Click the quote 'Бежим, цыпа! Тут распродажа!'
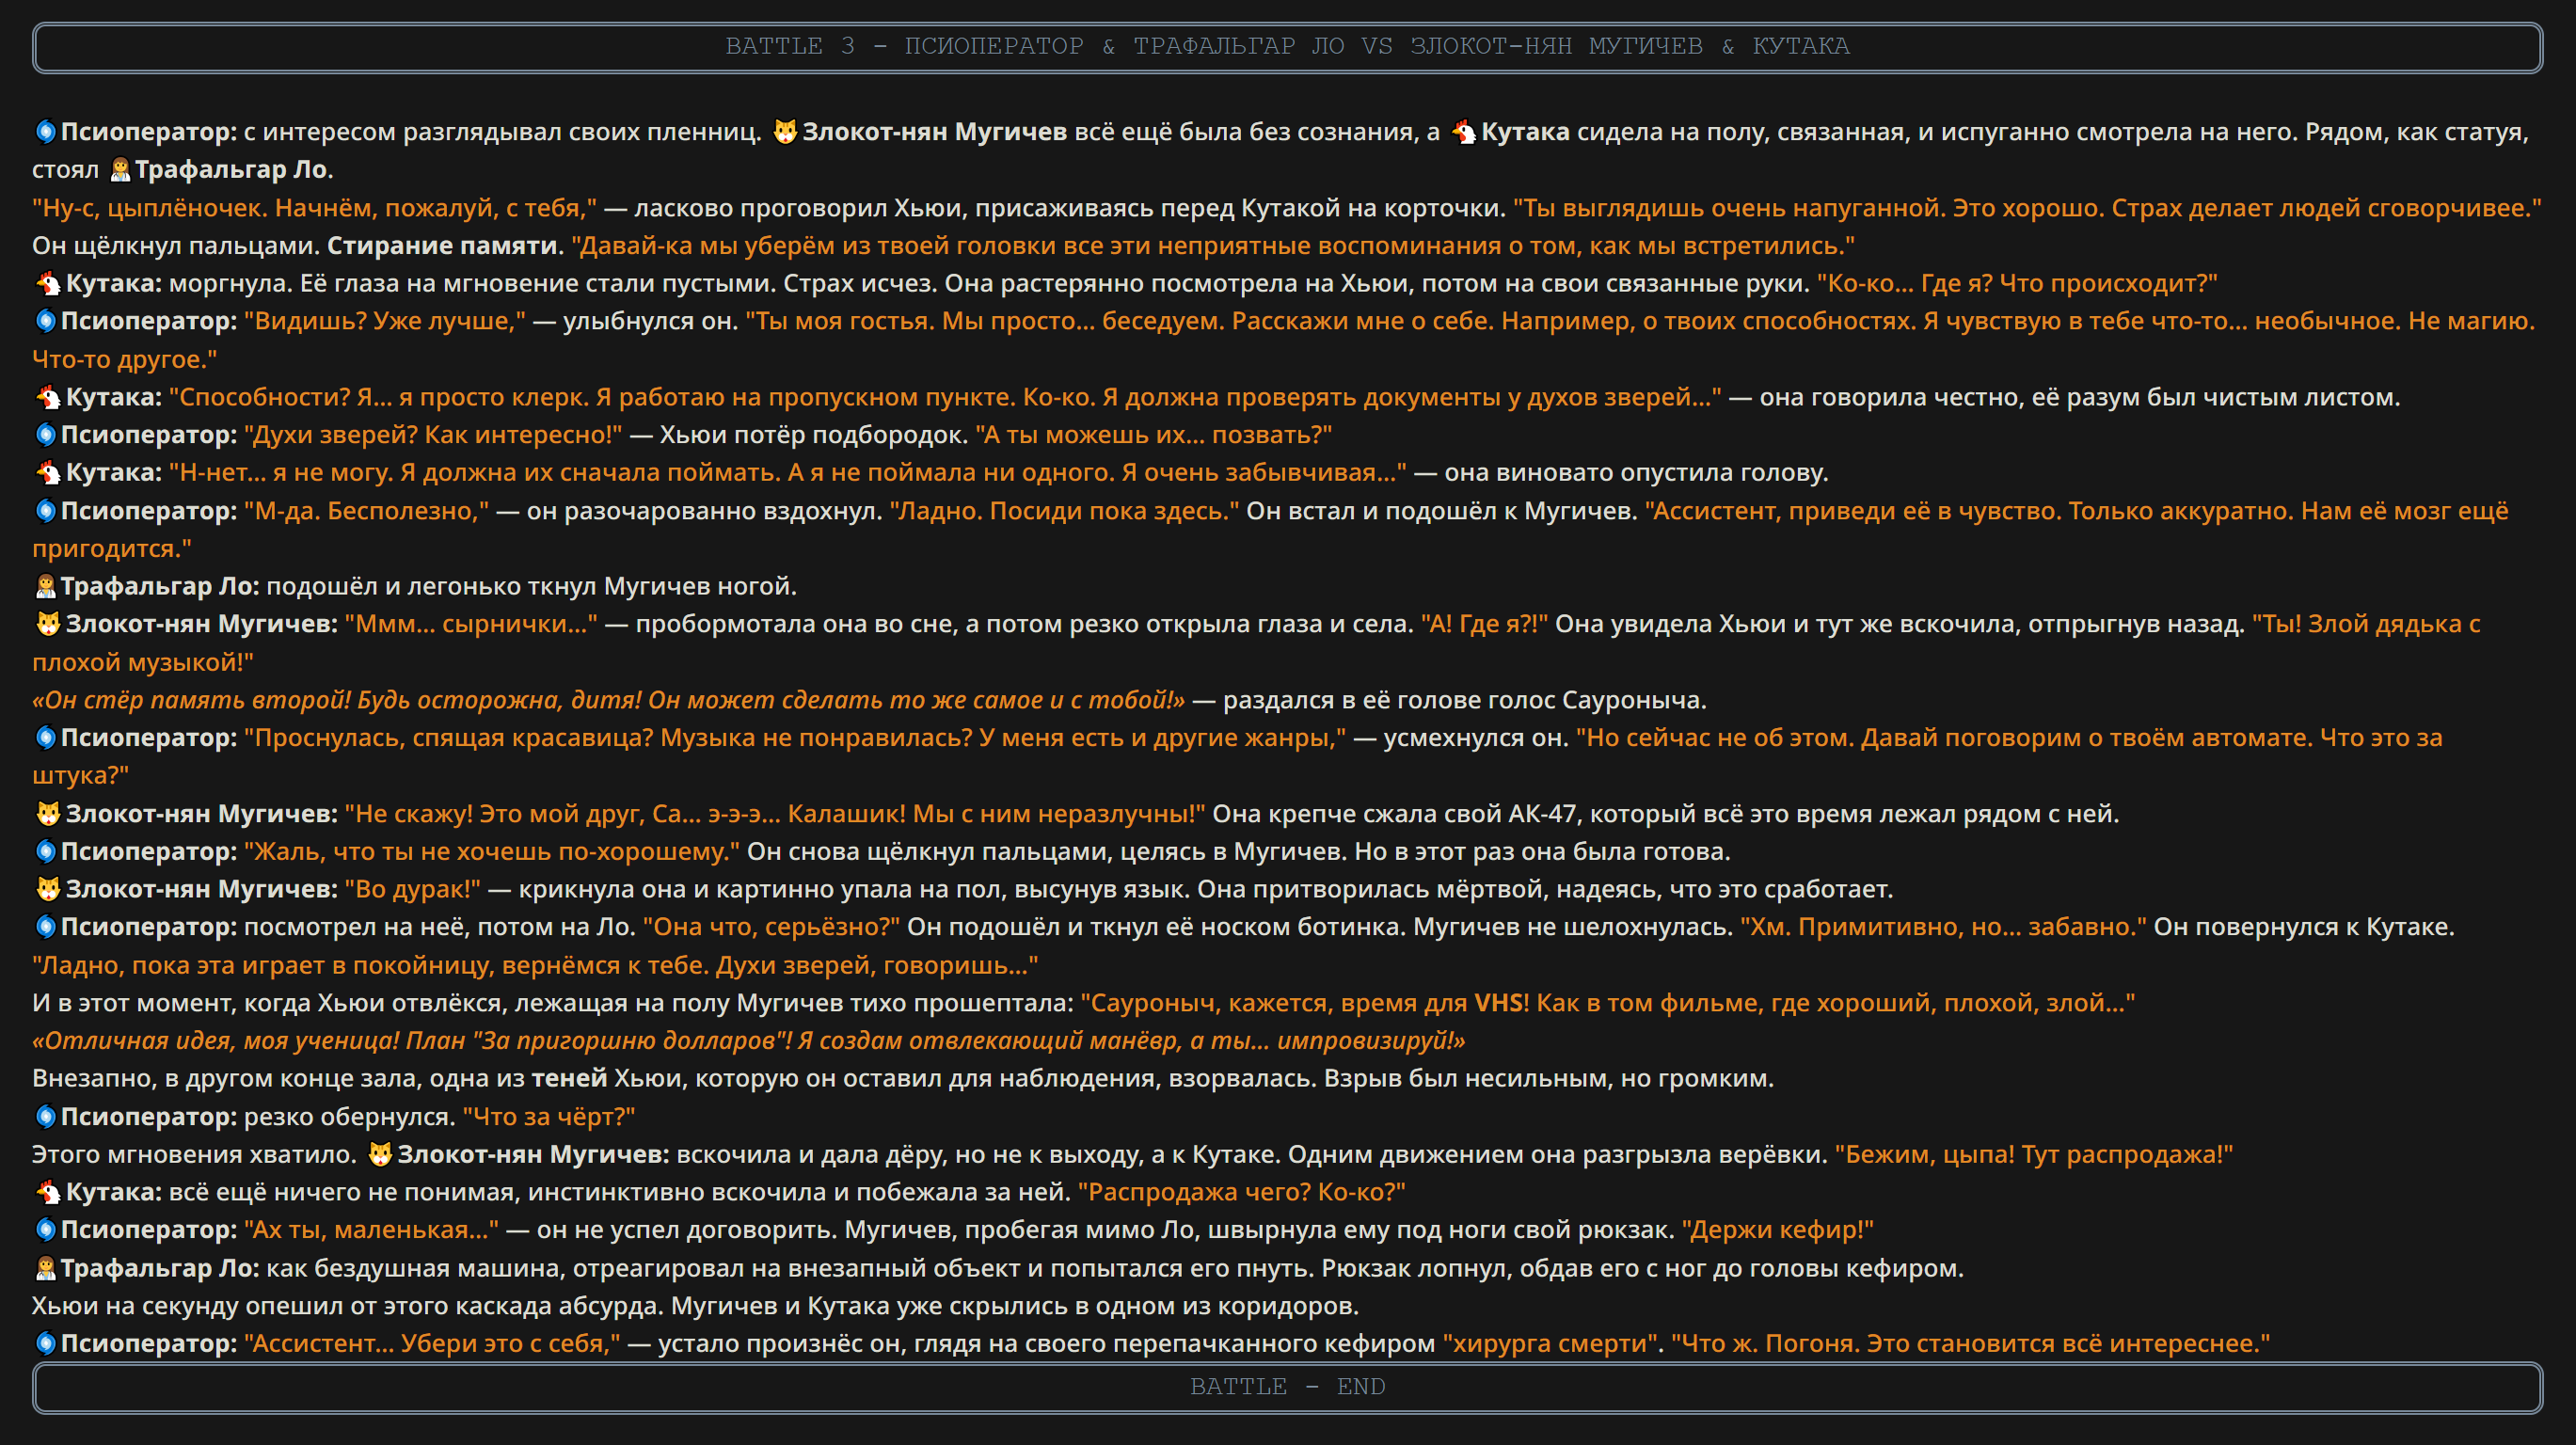This screenshot has width=2576, height=1445. pyautogui.click(x=2033, y=1155)
